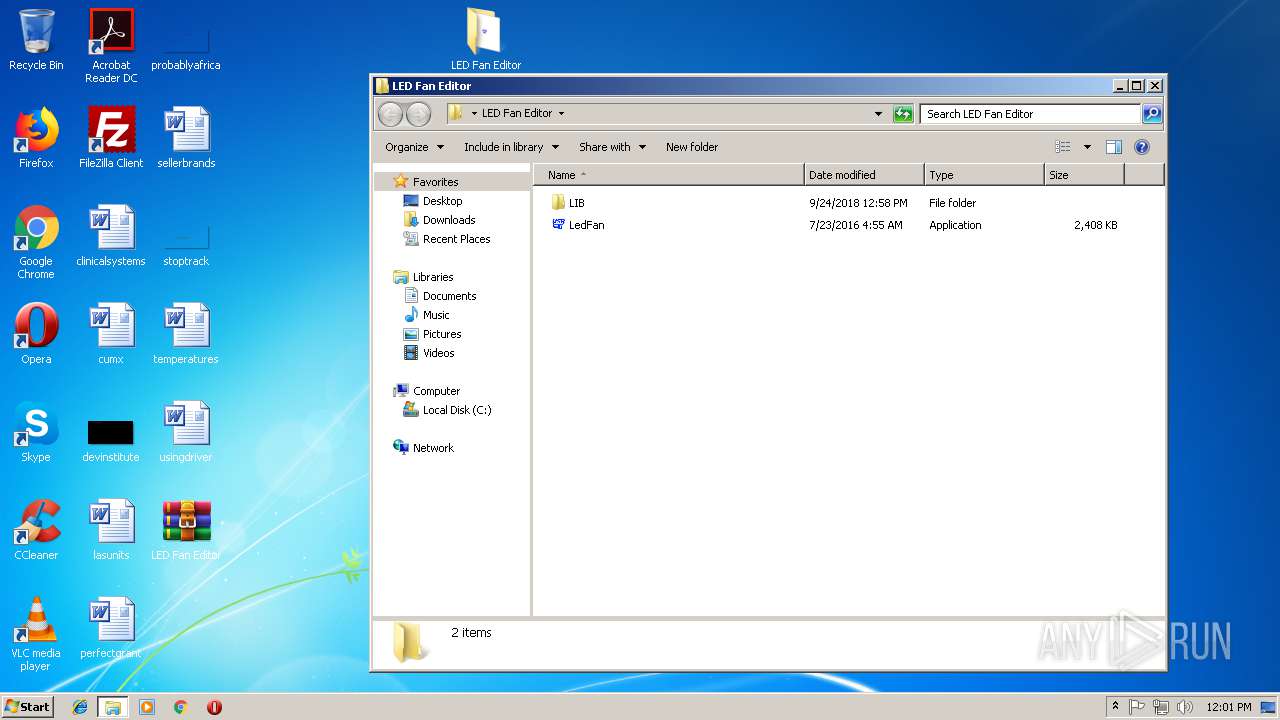Viewport: 1280px width, 720px height.
Task: Select the cumx Word document
Action: point(111,334)
